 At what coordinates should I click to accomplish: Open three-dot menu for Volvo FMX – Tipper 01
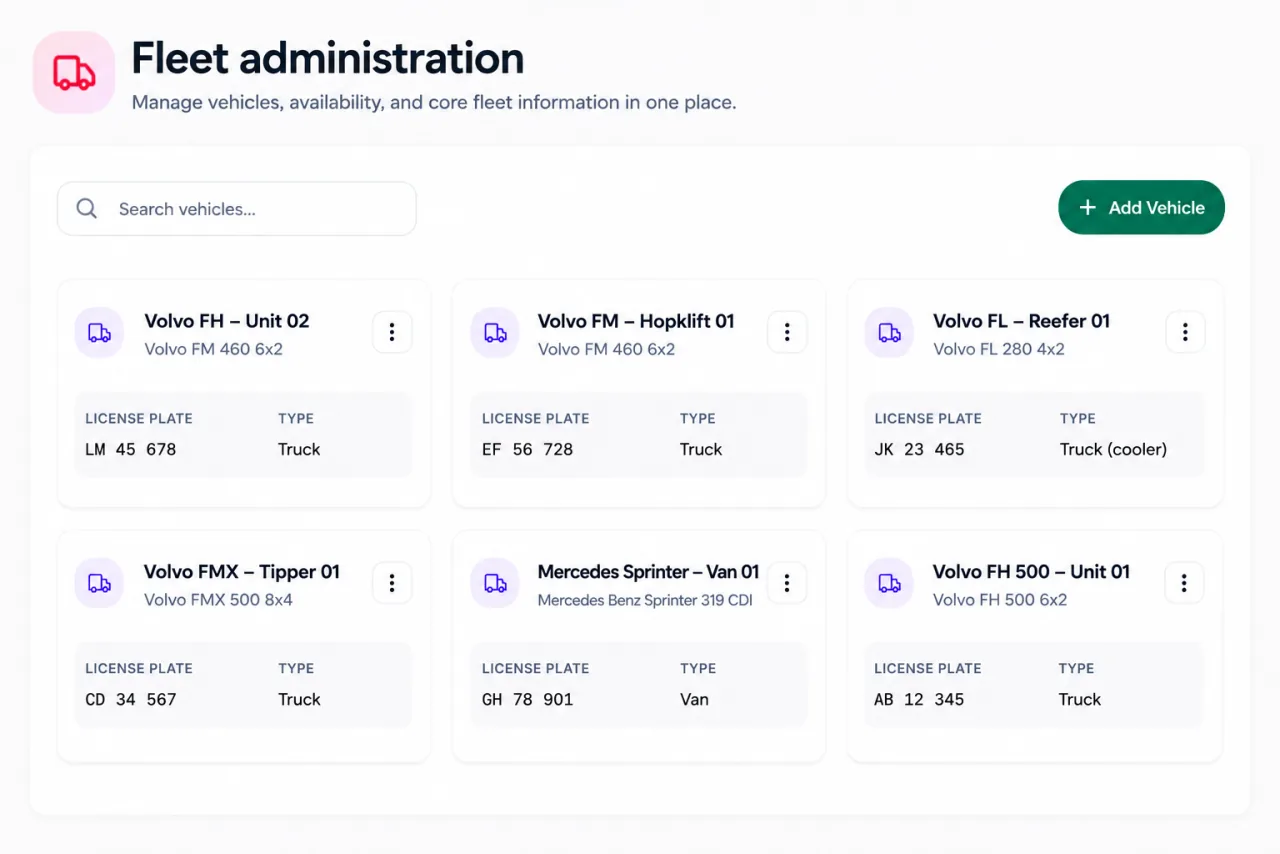point(392,583)
